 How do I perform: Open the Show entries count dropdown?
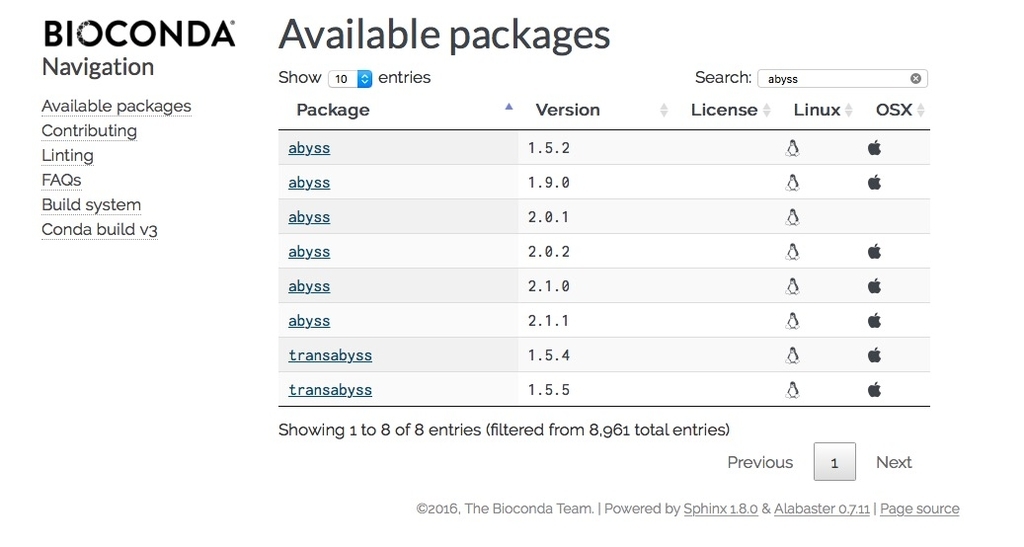[x=350, y=78]
